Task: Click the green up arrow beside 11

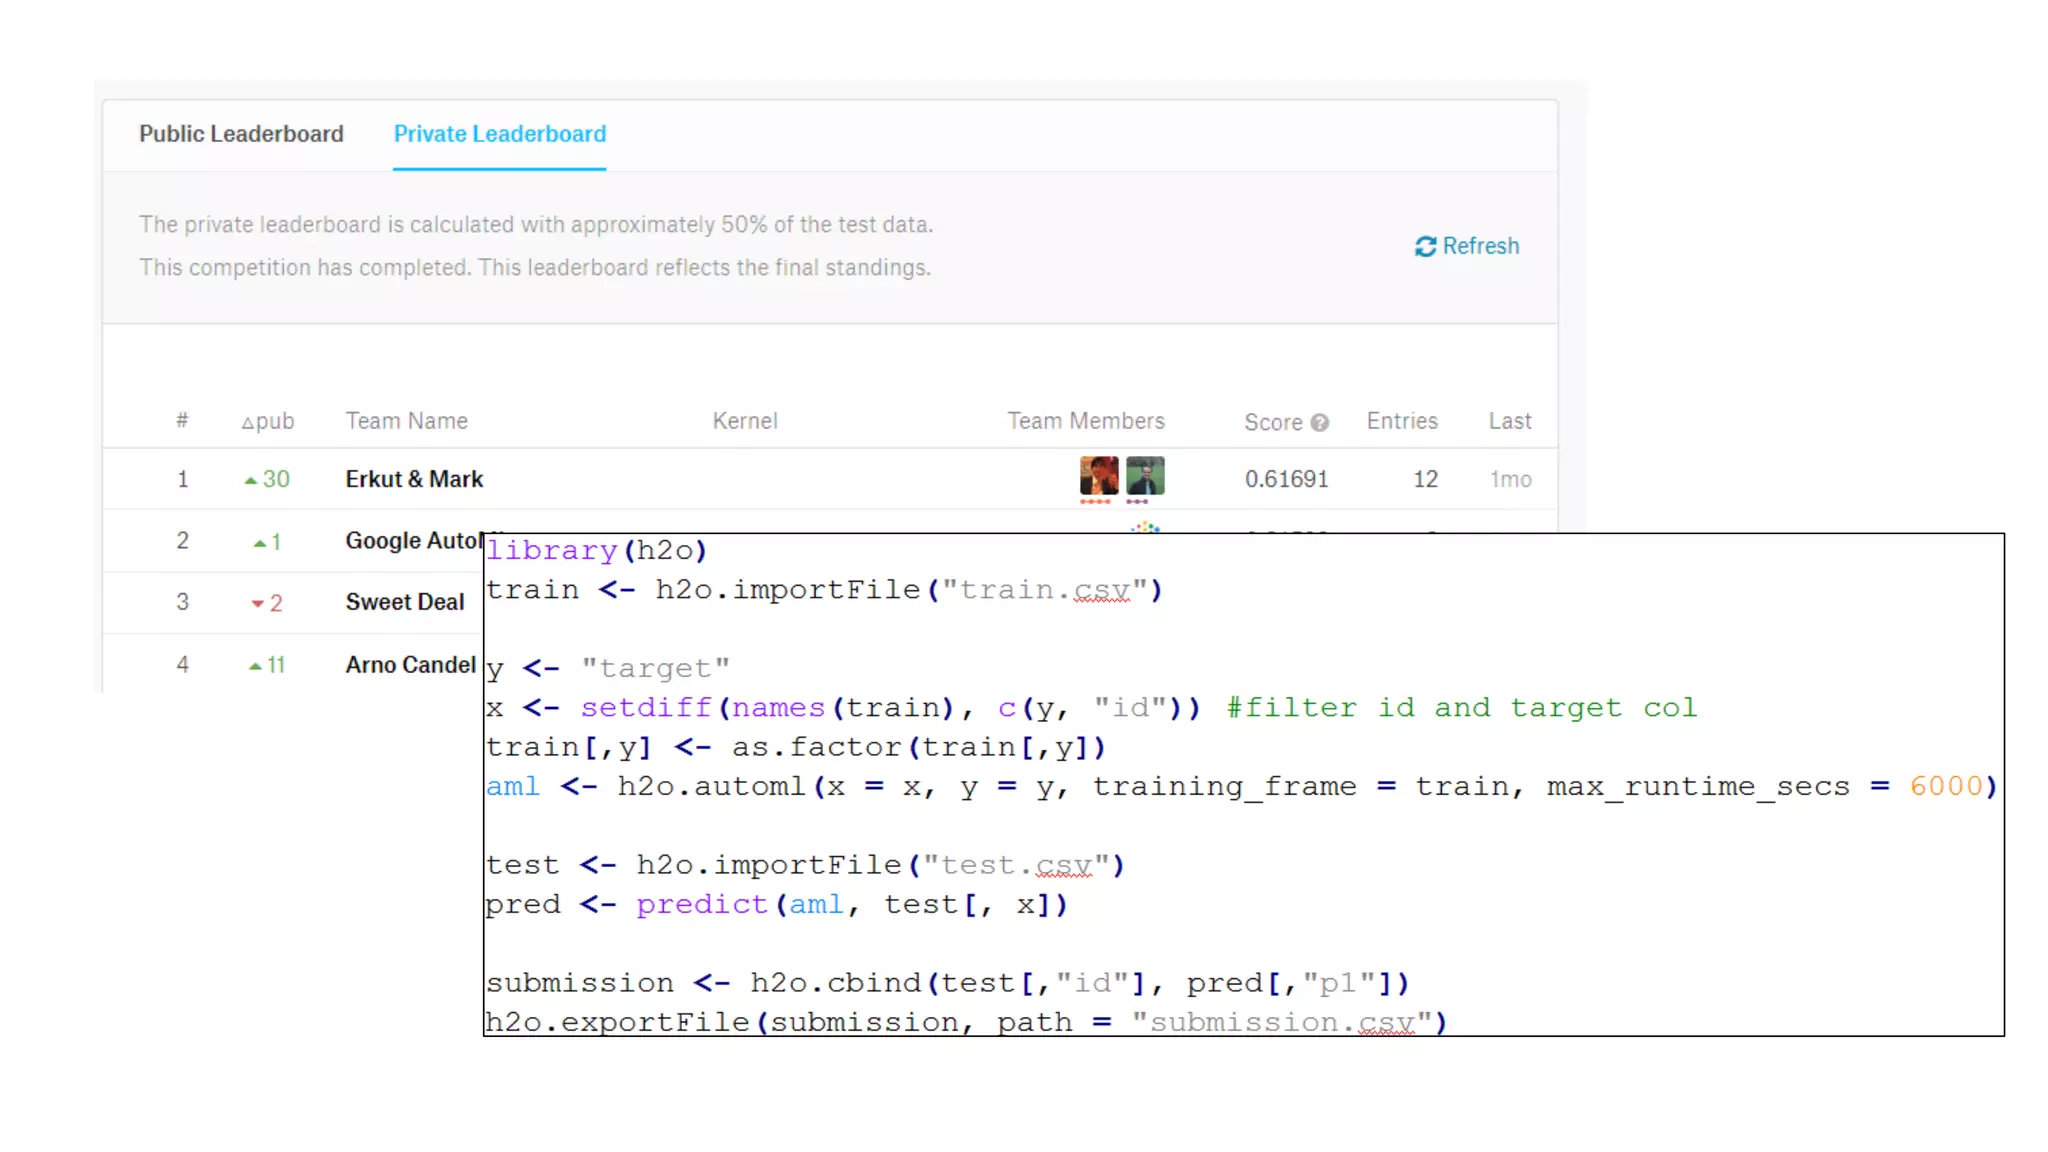Action: pos(255,666)
